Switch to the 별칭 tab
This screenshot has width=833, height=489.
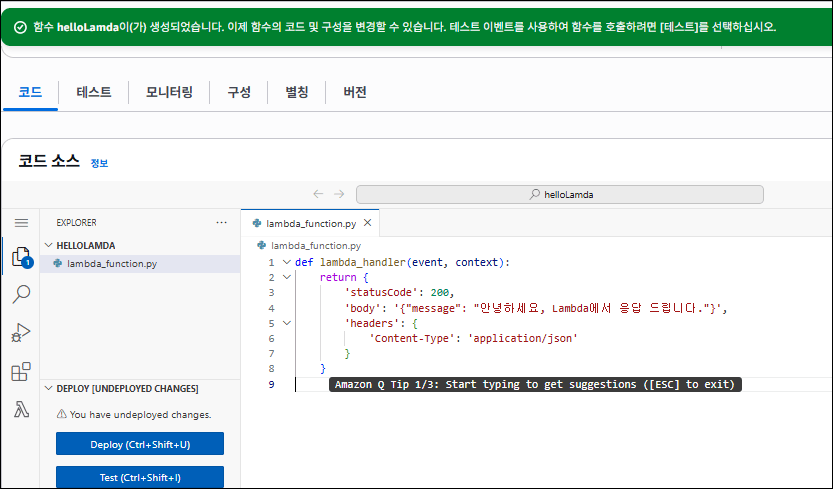pos(297,92)
